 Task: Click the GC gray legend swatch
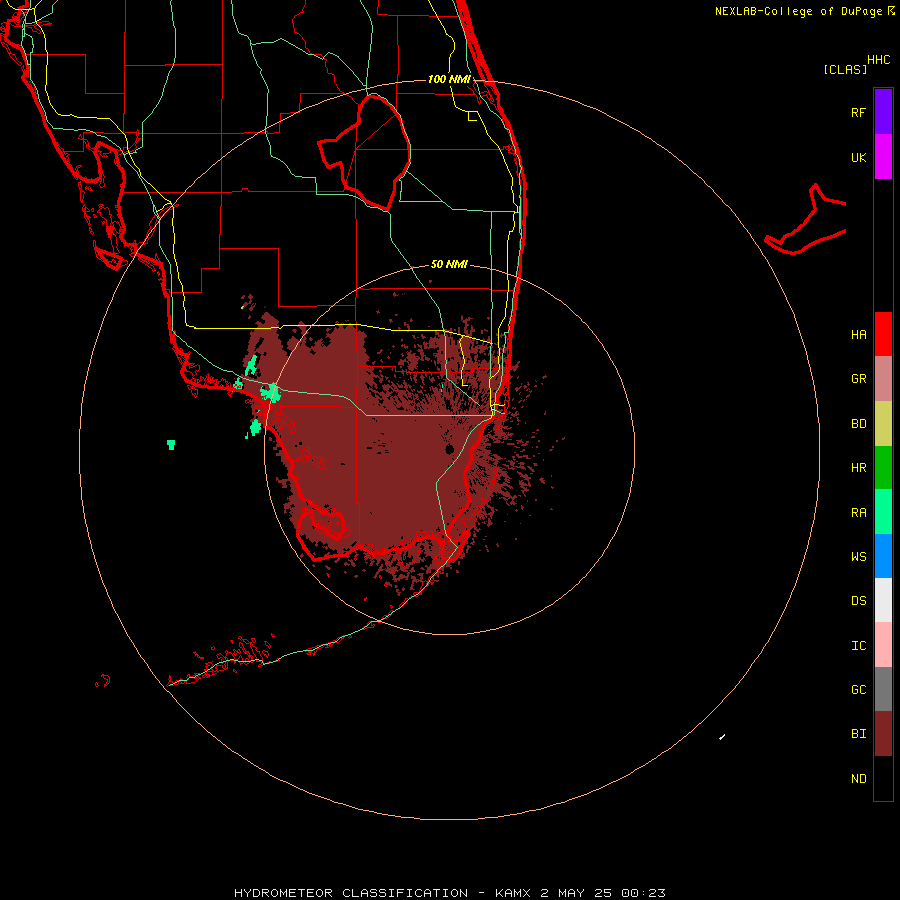[x=883, y=689]
